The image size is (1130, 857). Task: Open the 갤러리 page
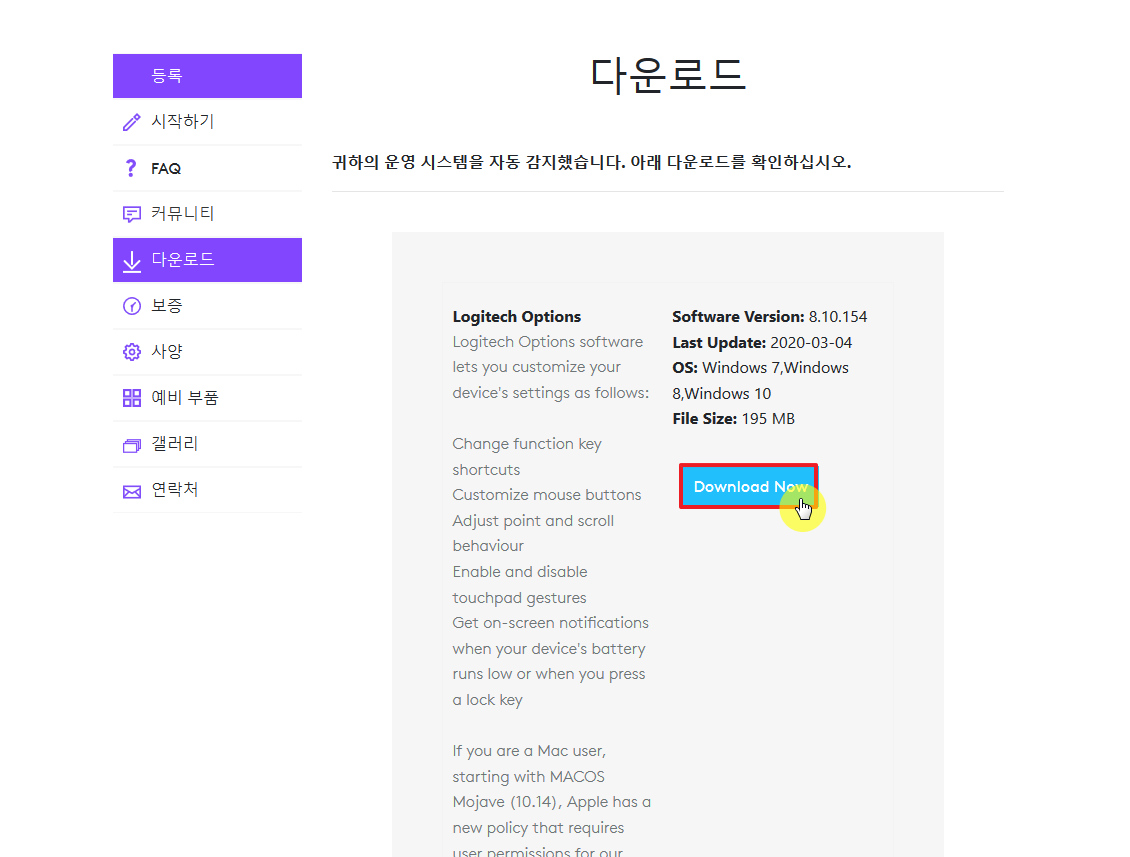pos(208,444)
